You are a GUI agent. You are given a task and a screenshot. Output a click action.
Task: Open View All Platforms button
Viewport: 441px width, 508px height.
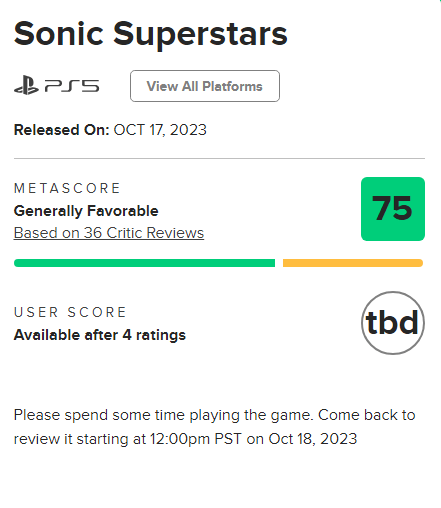tap(205, 86)
